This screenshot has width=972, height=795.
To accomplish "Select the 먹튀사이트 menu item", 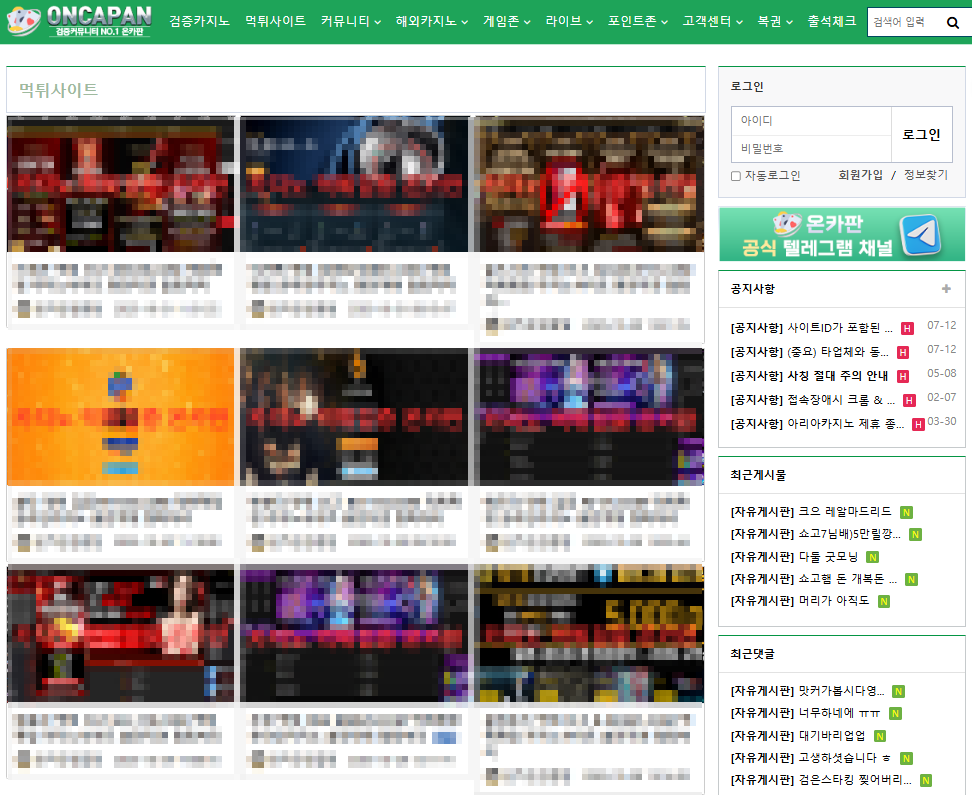I will (x=274, y=21).
